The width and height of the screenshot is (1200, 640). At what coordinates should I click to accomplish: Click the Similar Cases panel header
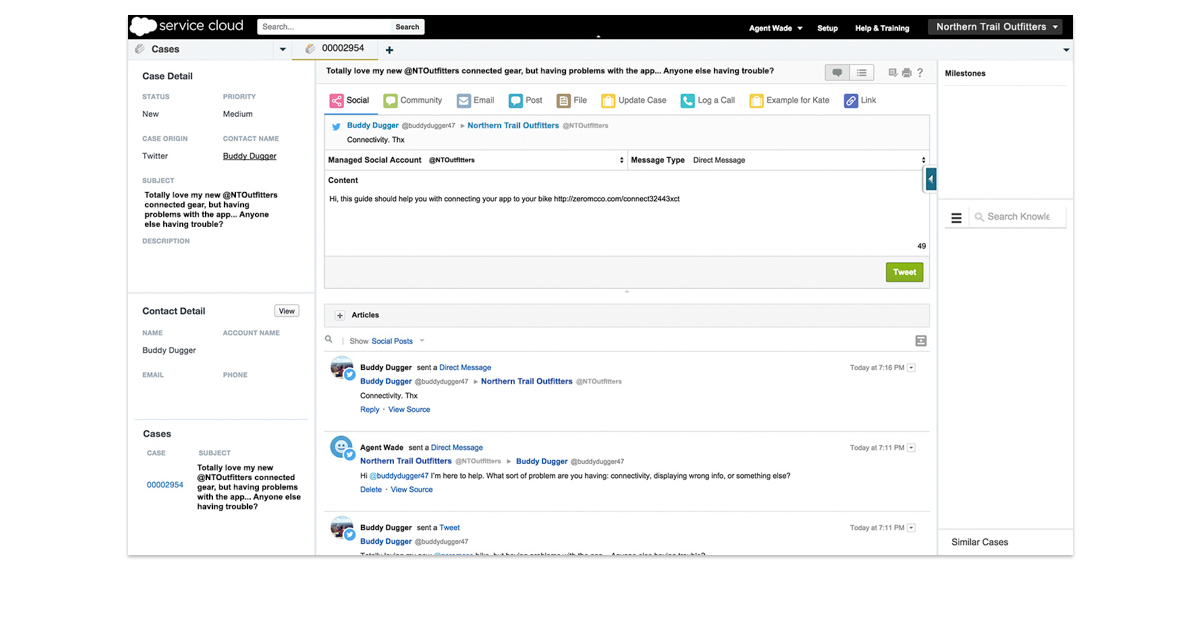click(x=980, y=542)
